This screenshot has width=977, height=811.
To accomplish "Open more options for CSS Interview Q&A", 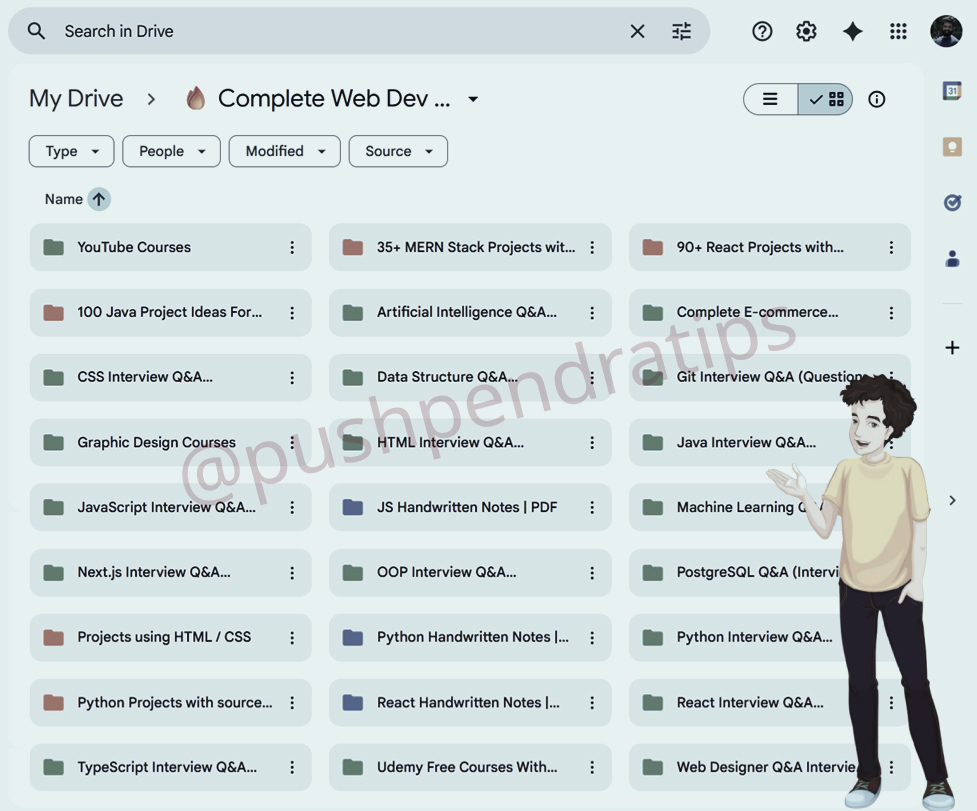I will tap(292, 377).
